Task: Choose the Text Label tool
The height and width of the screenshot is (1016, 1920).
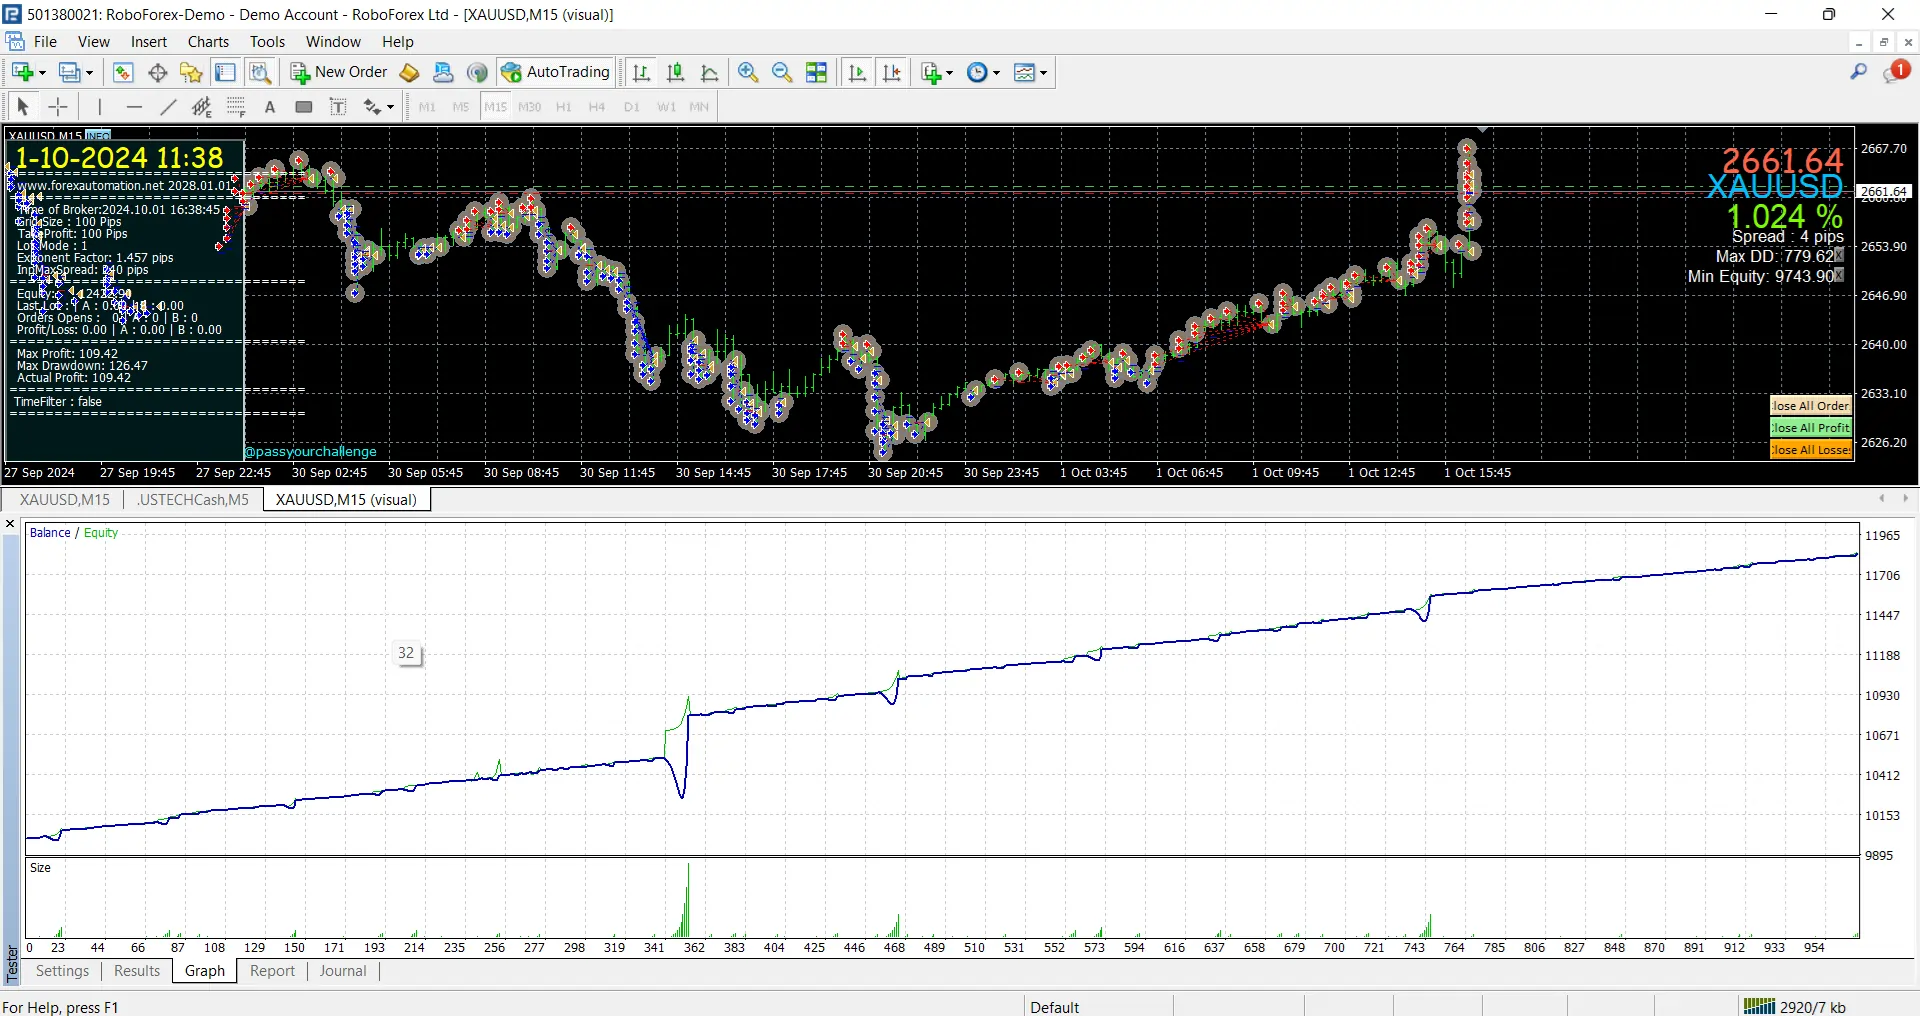Action: point(338,107)
